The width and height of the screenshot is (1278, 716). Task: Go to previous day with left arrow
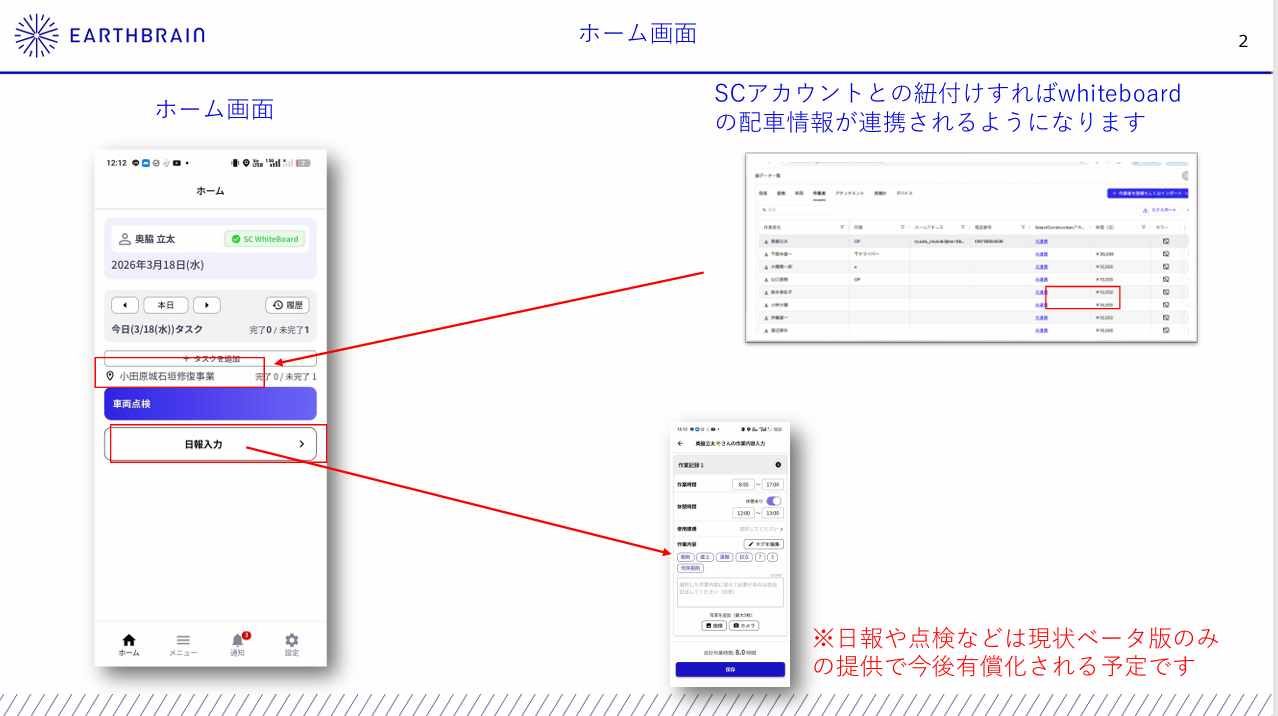(x=124, y=305)
